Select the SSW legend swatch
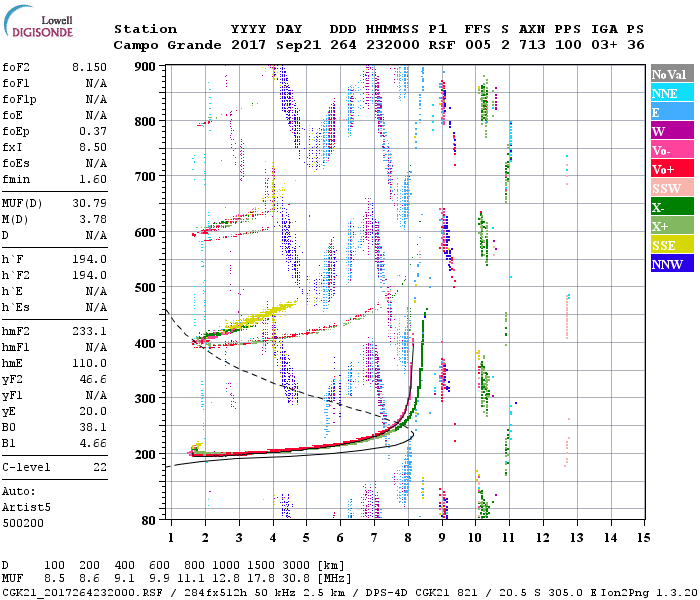 [672, 188]
